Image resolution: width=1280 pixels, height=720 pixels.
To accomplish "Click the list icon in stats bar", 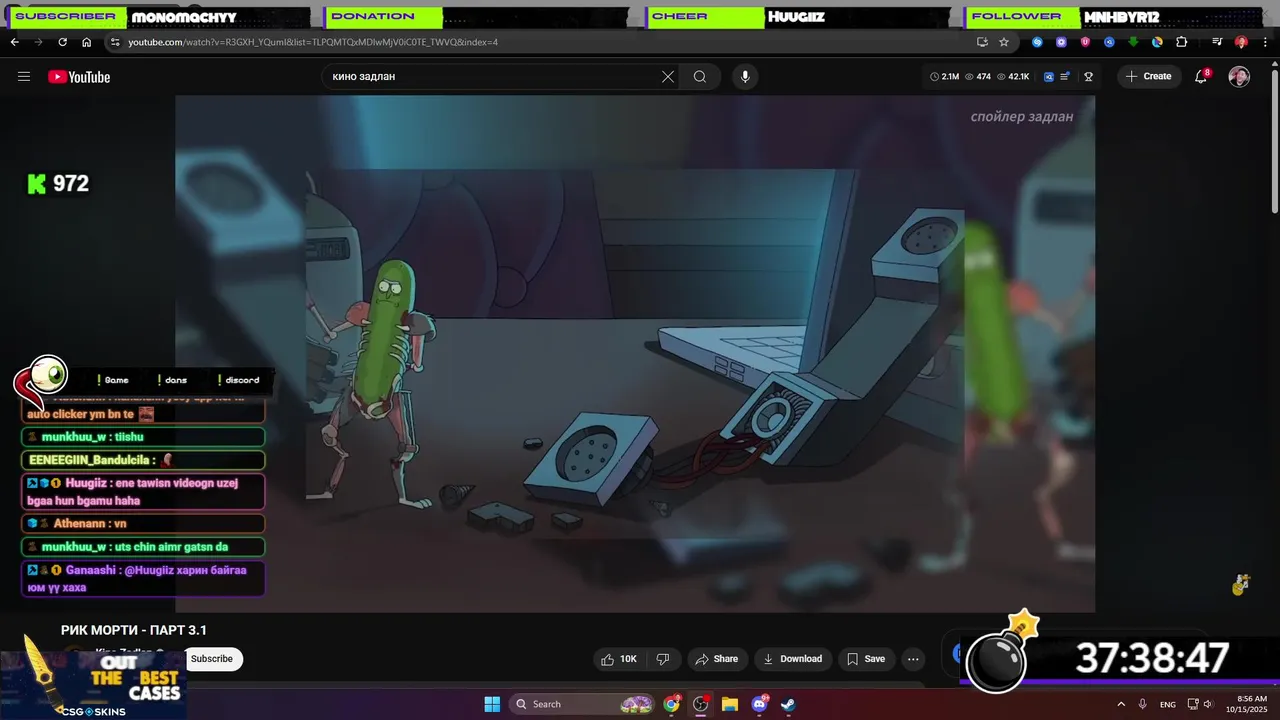I will point(1066,77).
